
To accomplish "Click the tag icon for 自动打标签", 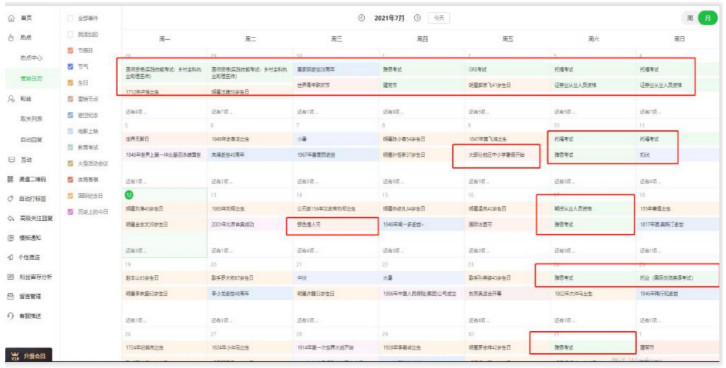I will [x=10, y=199].
